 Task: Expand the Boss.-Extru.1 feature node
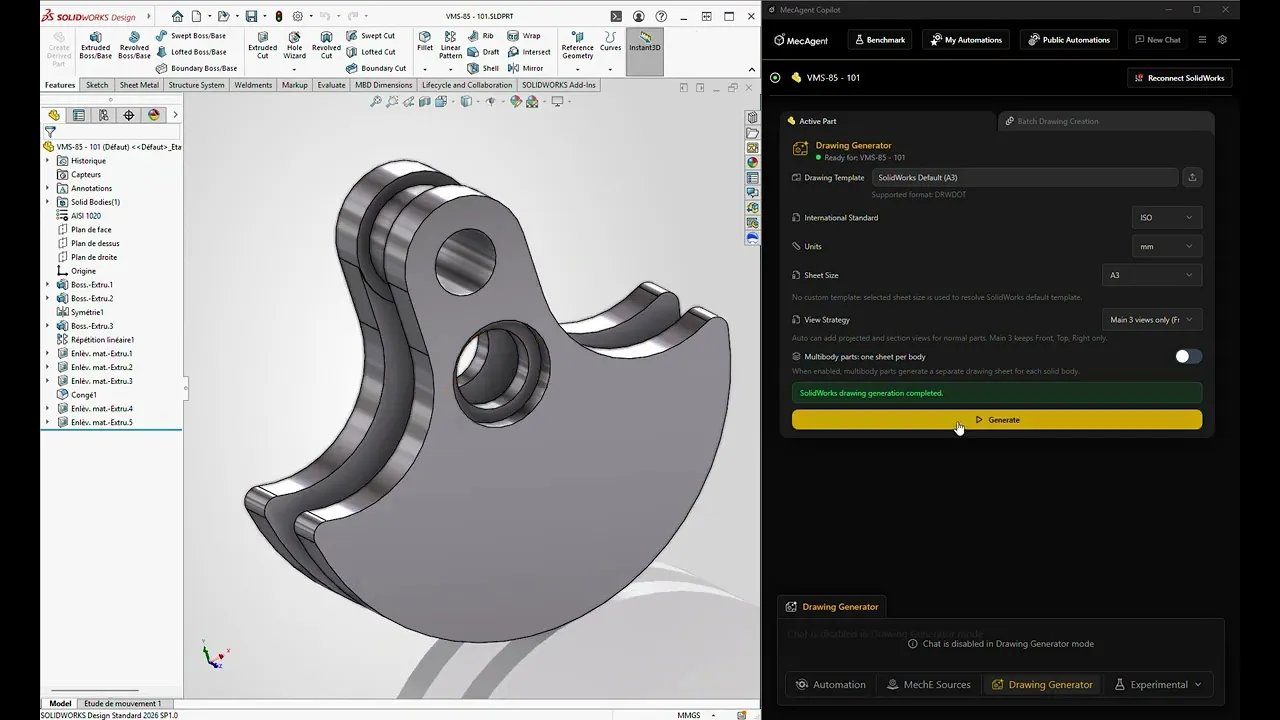(x=47, y=285)
